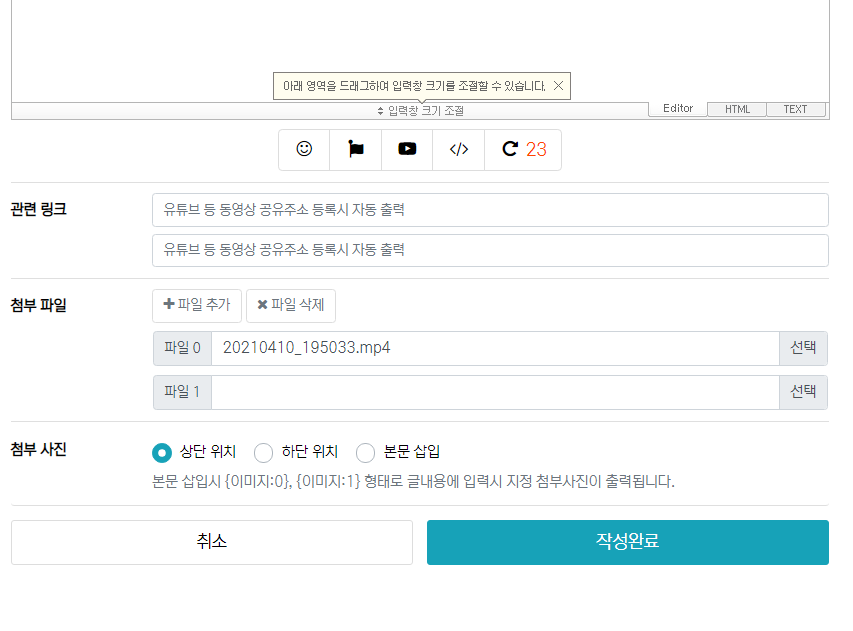Select the 상단 위치 radio option
This screenshot has height=631, width=853.
pos(162,453)
